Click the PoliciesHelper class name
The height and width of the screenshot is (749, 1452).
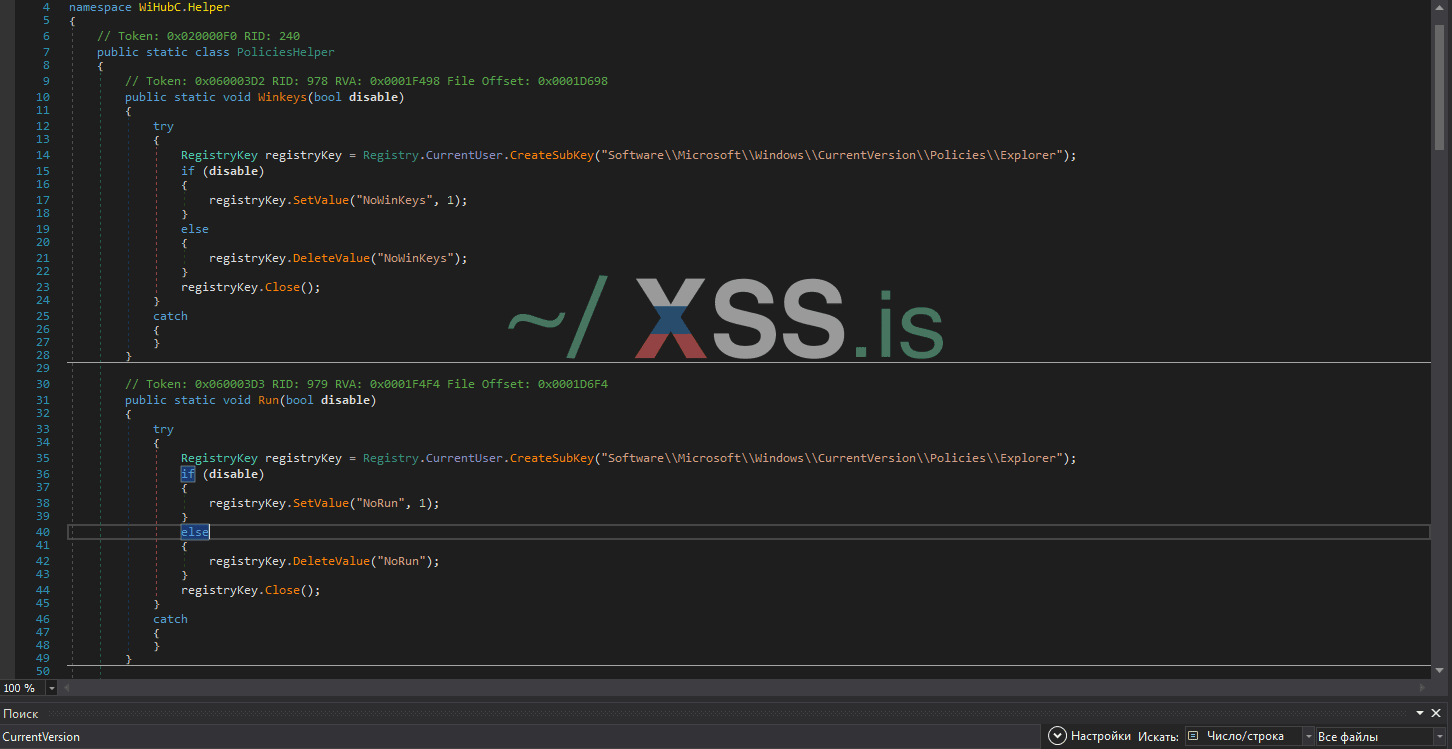pyautogui.click(x=285, y=52)
